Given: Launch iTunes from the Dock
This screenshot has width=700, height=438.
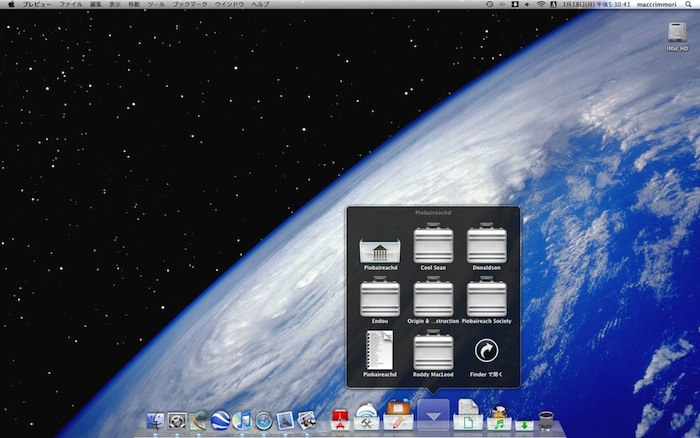Looking at the screenshot, I should pos(241,421).
